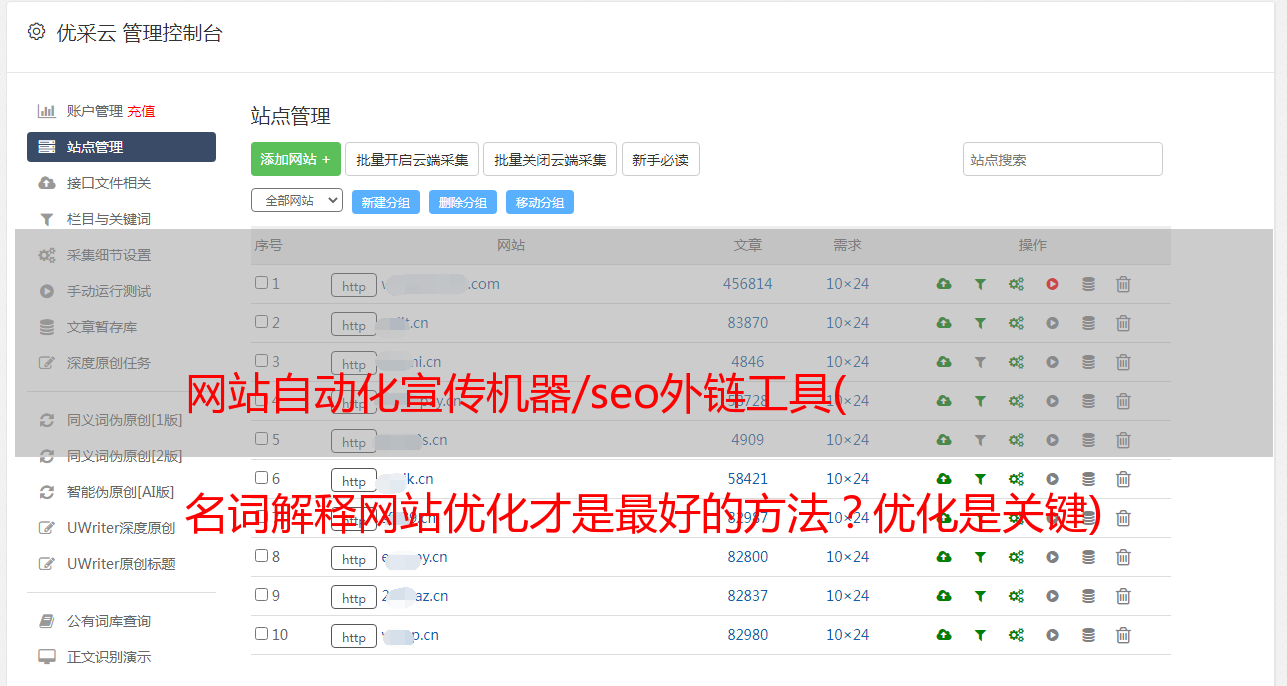
Task: Toggle the checkbox for site 10
Action: tap(261, 634)
